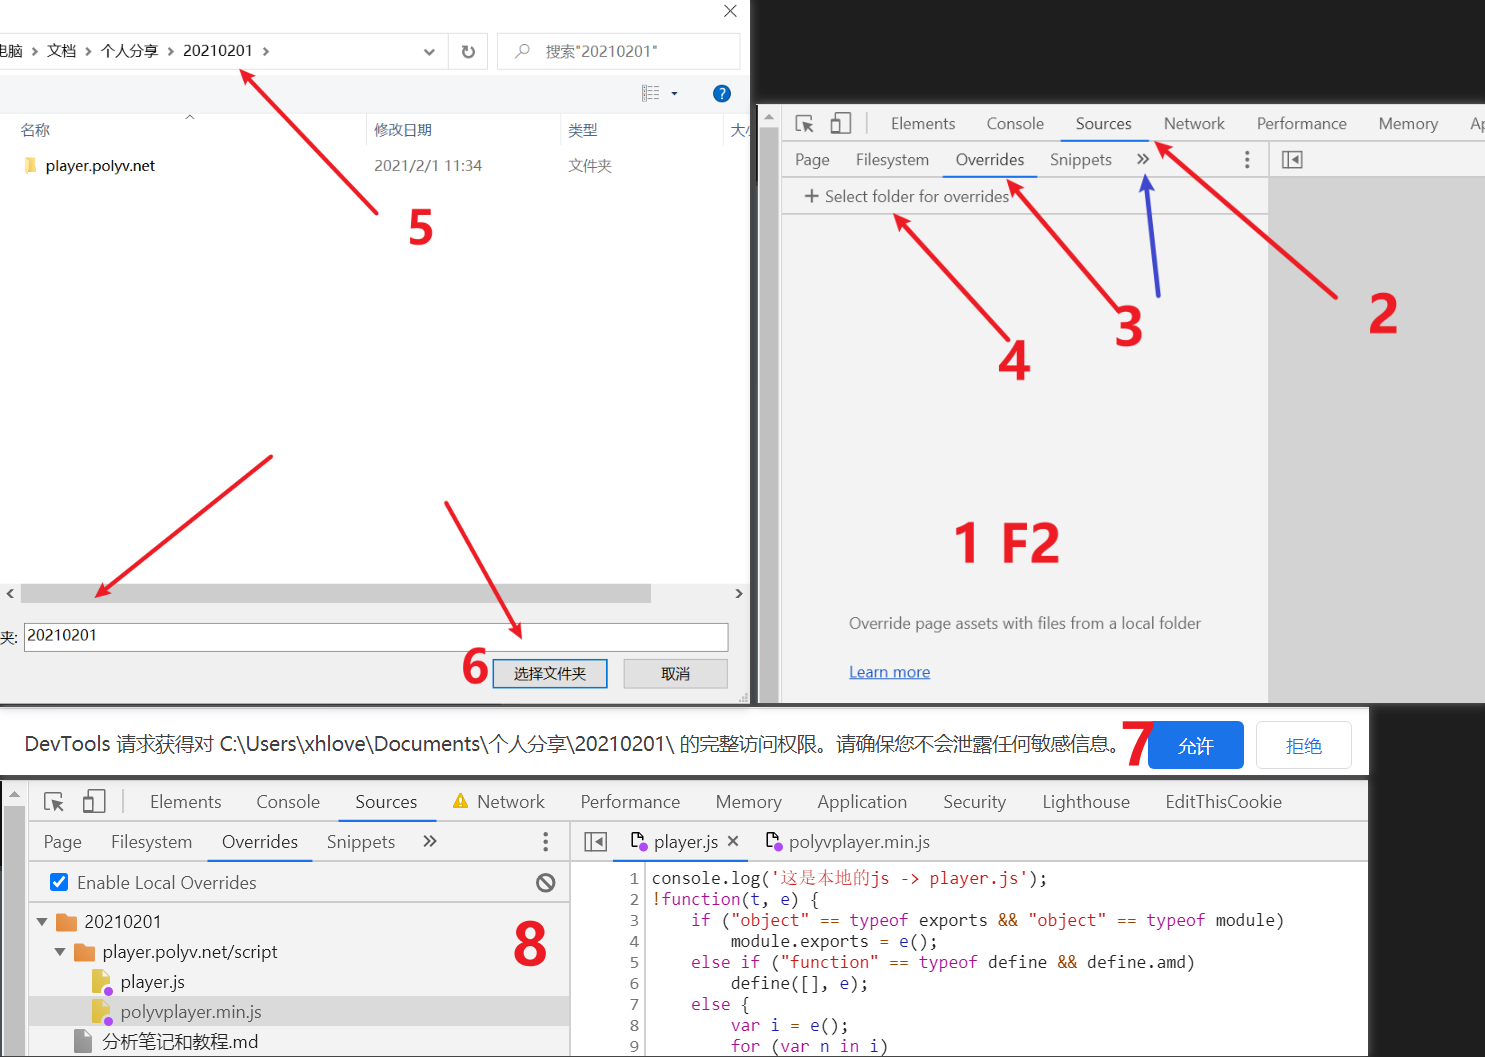This screenshot has width=1485, height=1057.
Task: Open view options dropdown arrow
Action: 675,93
